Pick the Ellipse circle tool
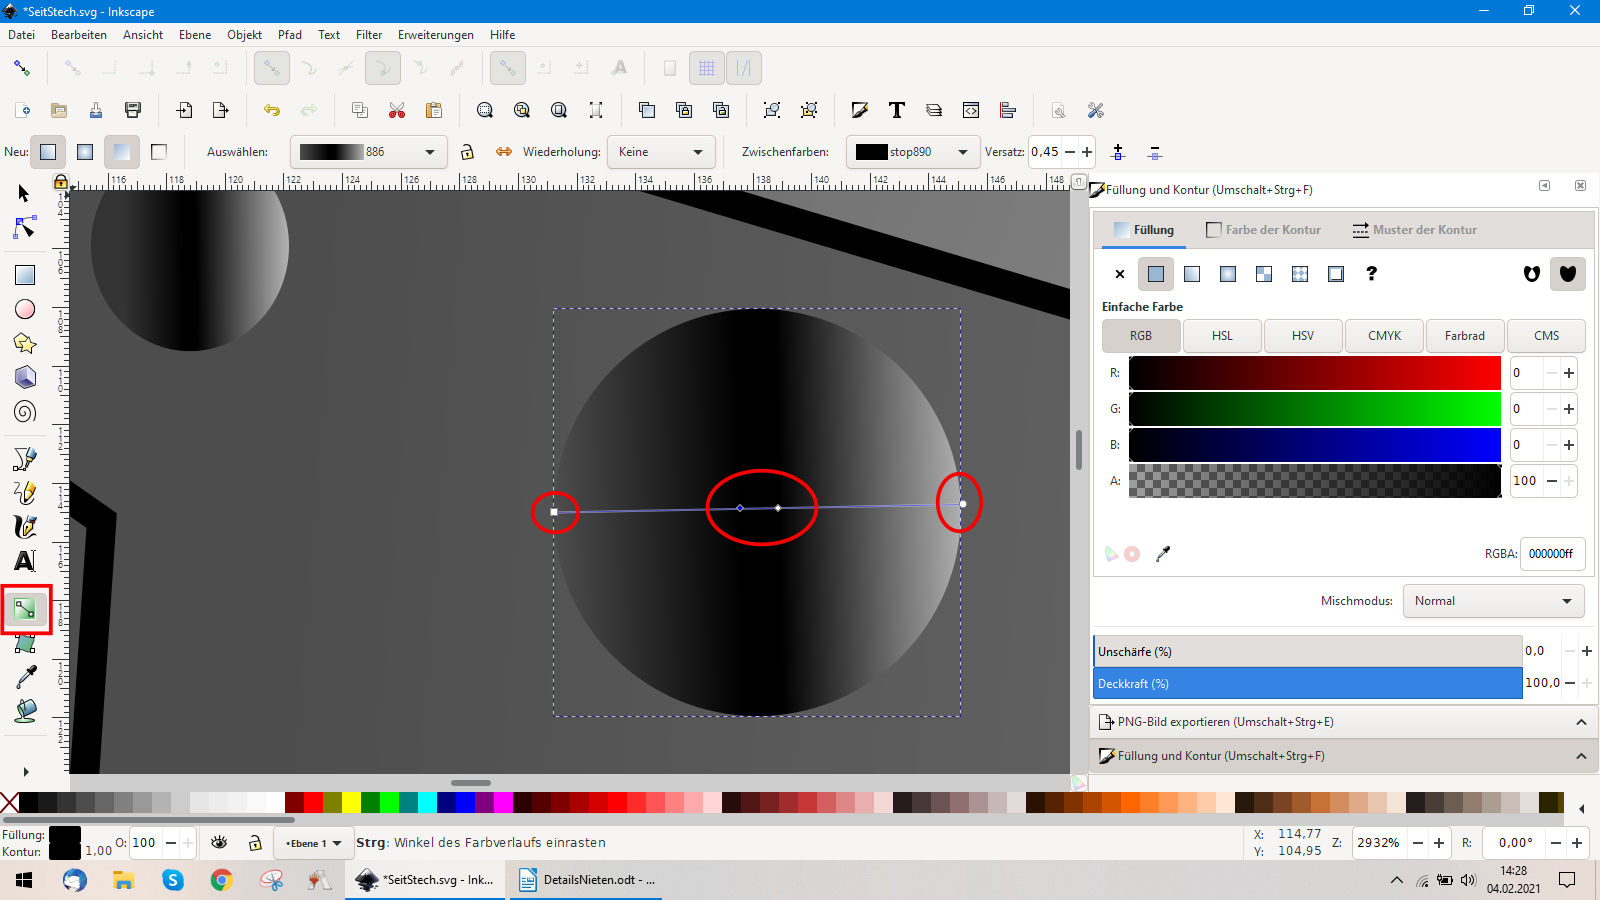The image size is (1600, 900). coord(25,310)
